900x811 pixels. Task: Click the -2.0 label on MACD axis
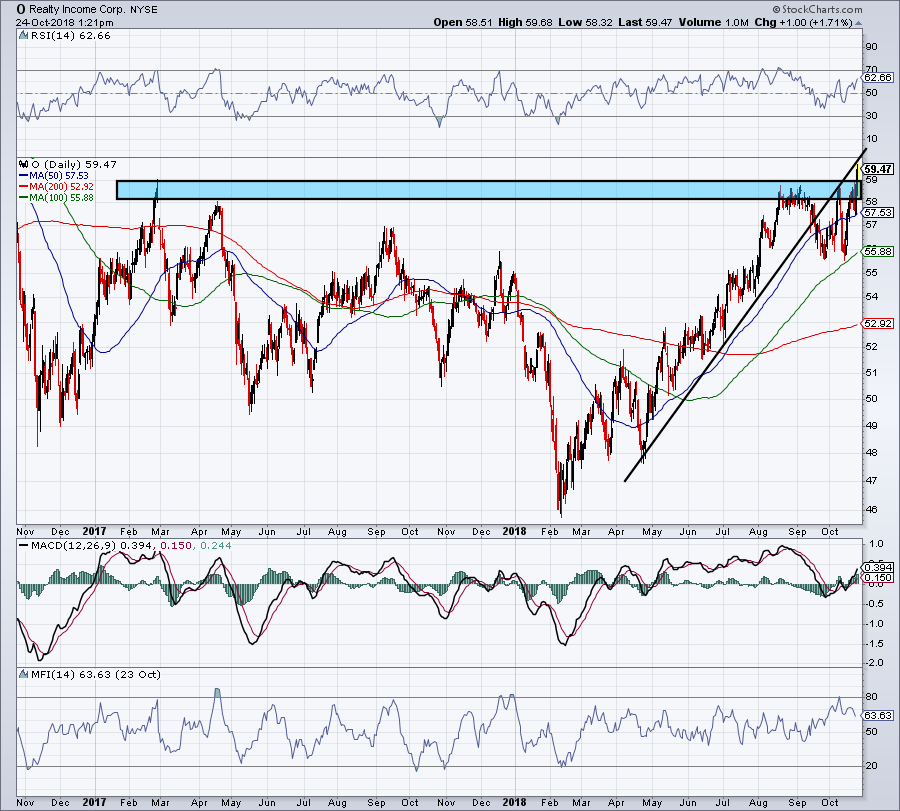[875, 663]
